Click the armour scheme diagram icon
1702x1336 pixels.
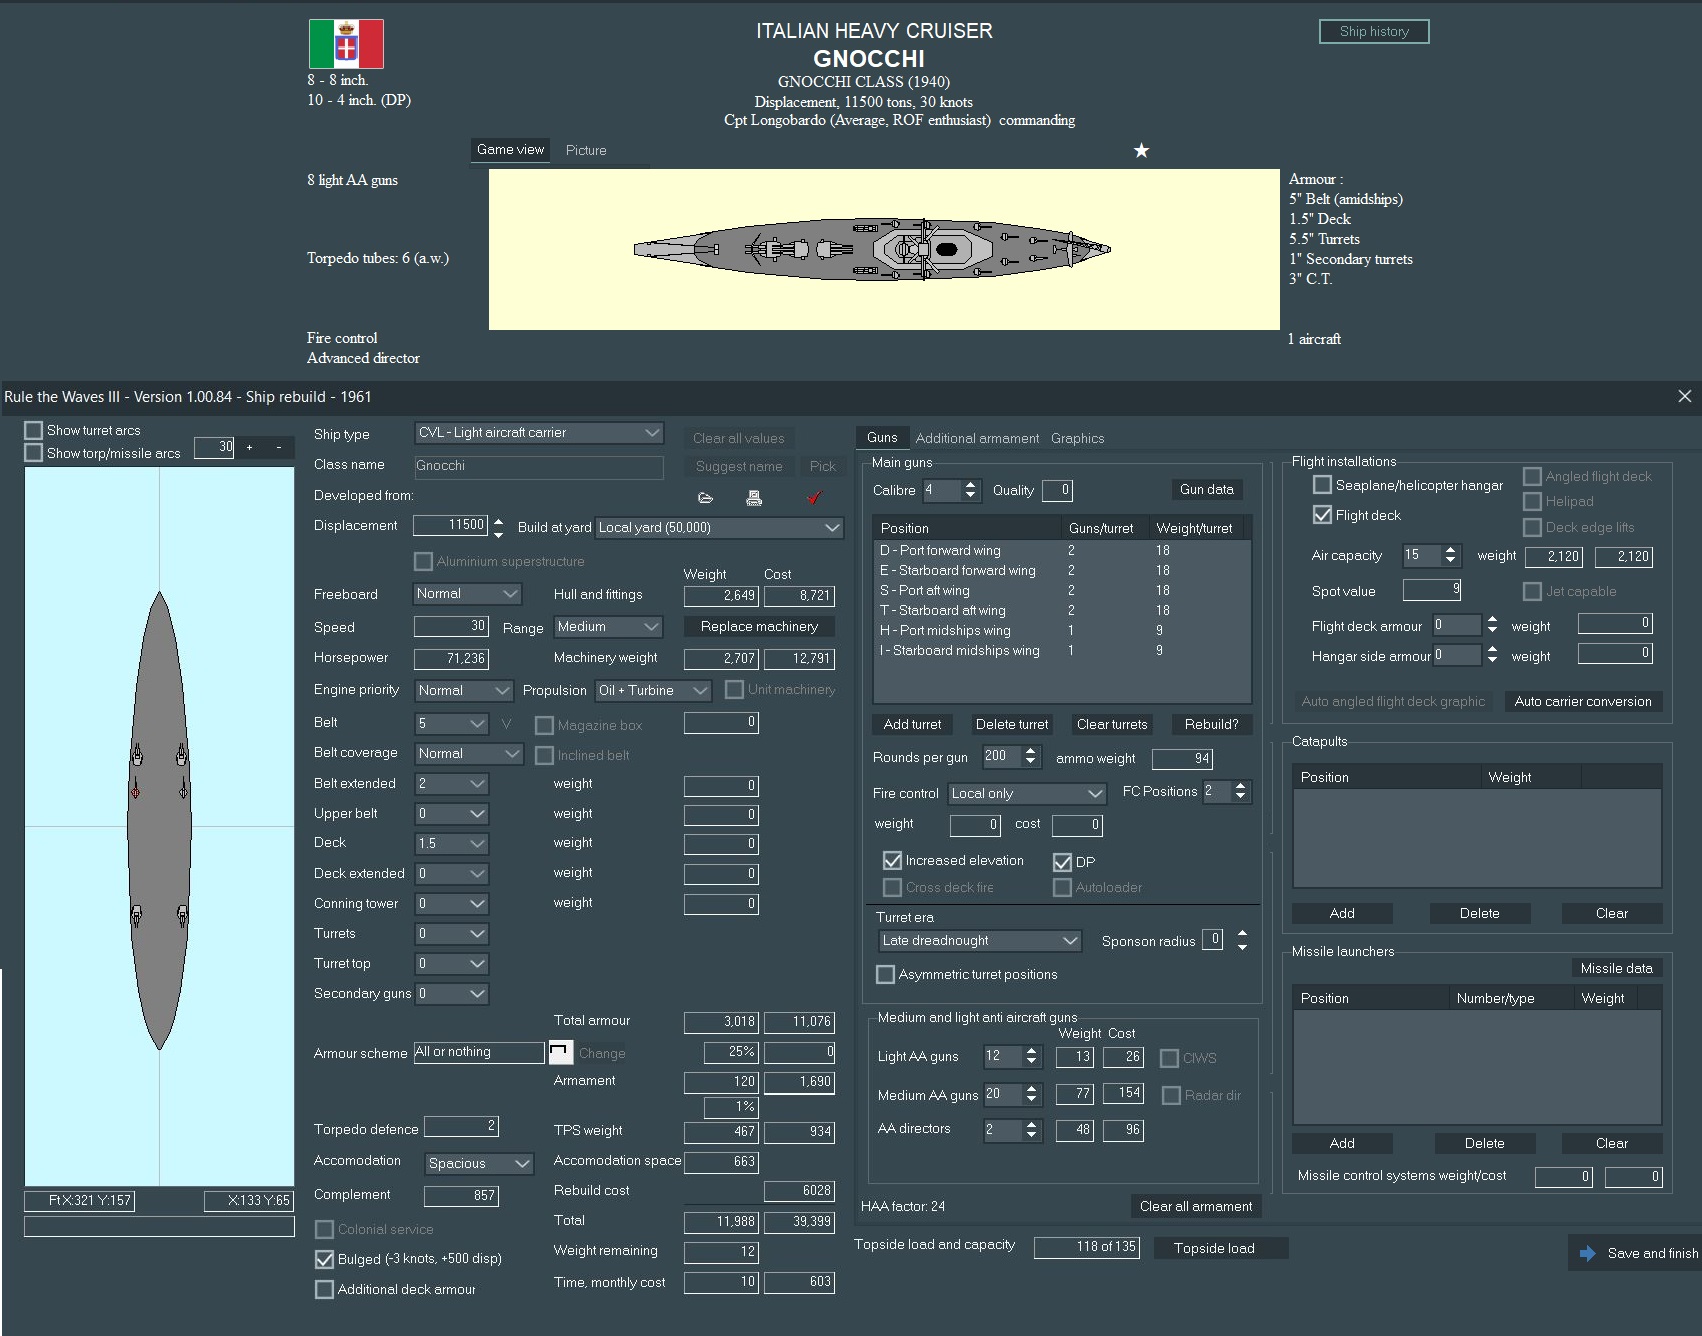click(561, 1053)
